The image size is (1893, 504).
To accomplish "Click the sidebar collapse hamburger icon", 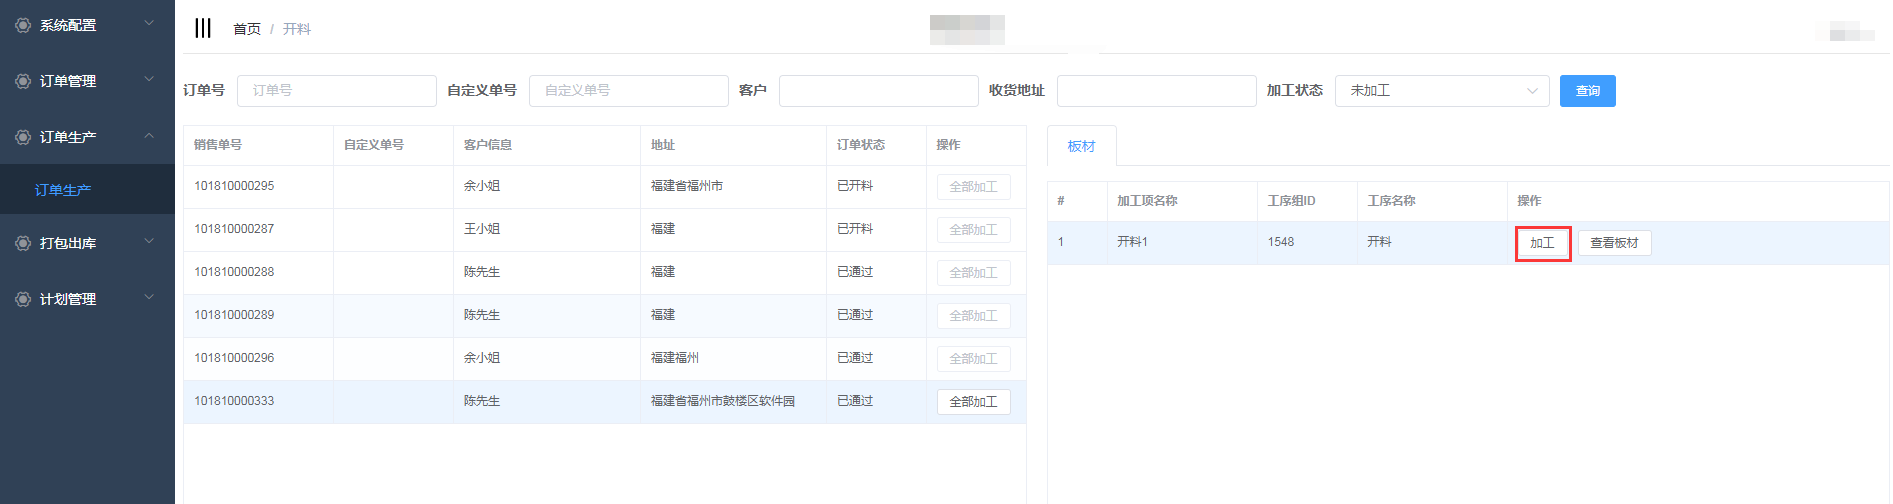I will tap(203, 28).
